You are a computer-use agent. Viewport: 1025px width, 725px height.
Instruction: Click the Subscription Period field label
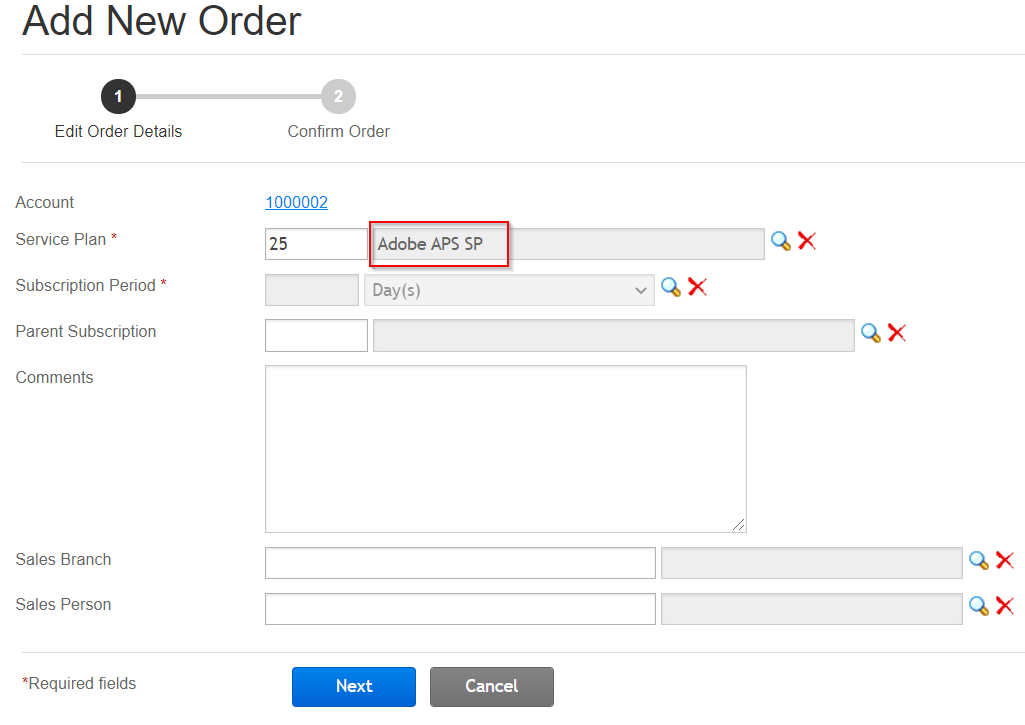point(86,286)
